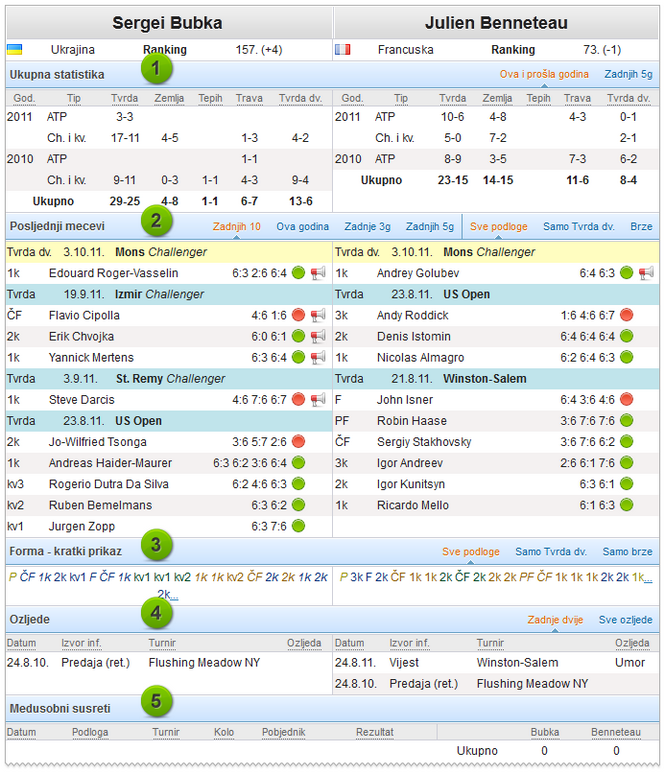Viewport: 665px width, 775px height.
Task: Click green win dot for Ruben Bemelmans match
Action: 298,505
